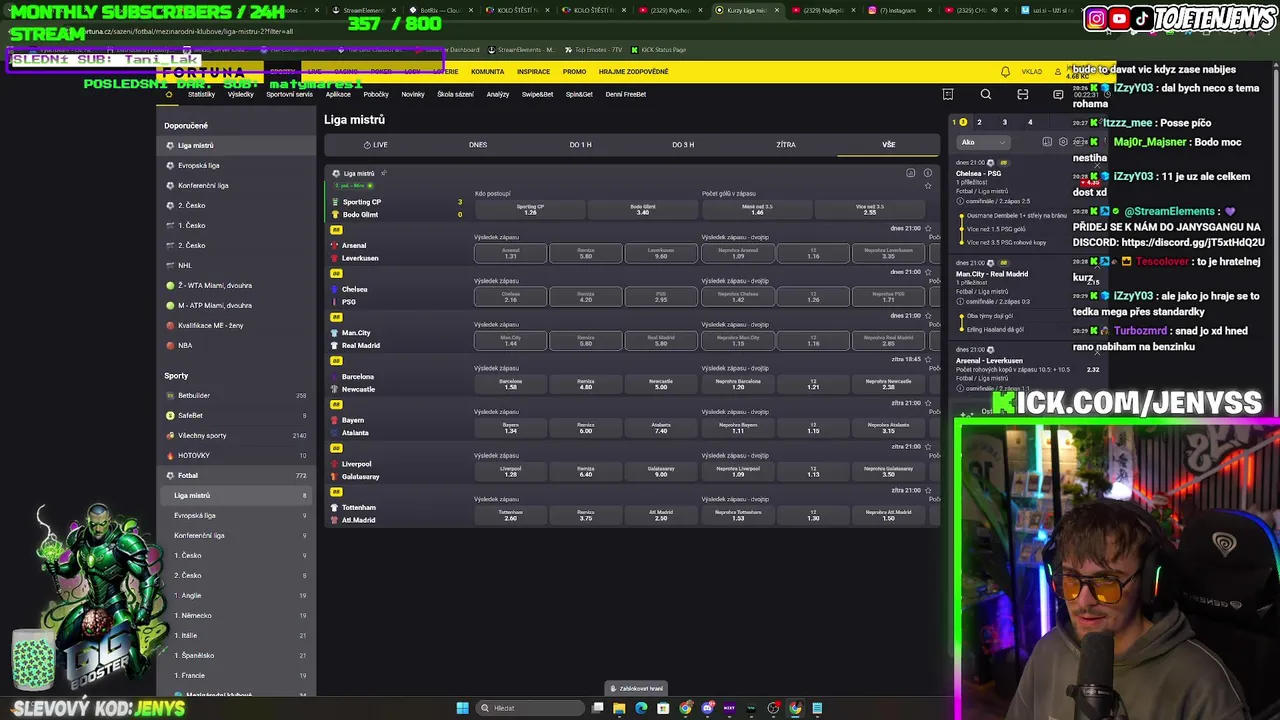Screen dimensions: 1280x720
Task: Open the statistics icon in the Liga mistrů header
Action: coord(911,173)
